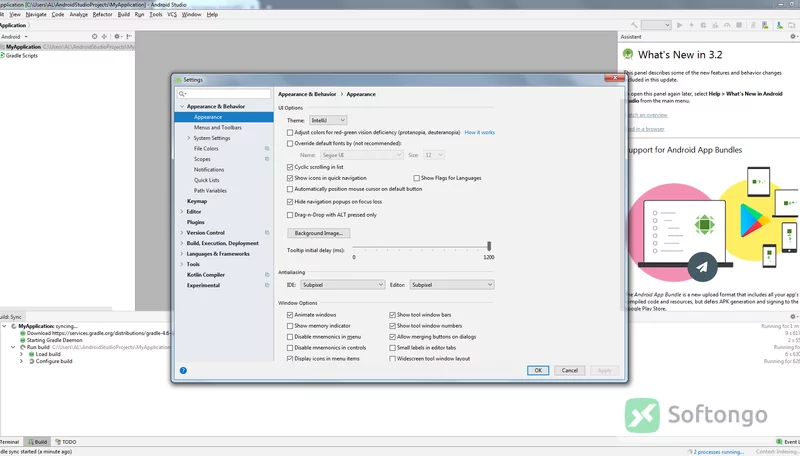This screenshot has height=456, width=800.
Task: Open the Tools menu
Action: pyautogui.click(x=156, y=14)
